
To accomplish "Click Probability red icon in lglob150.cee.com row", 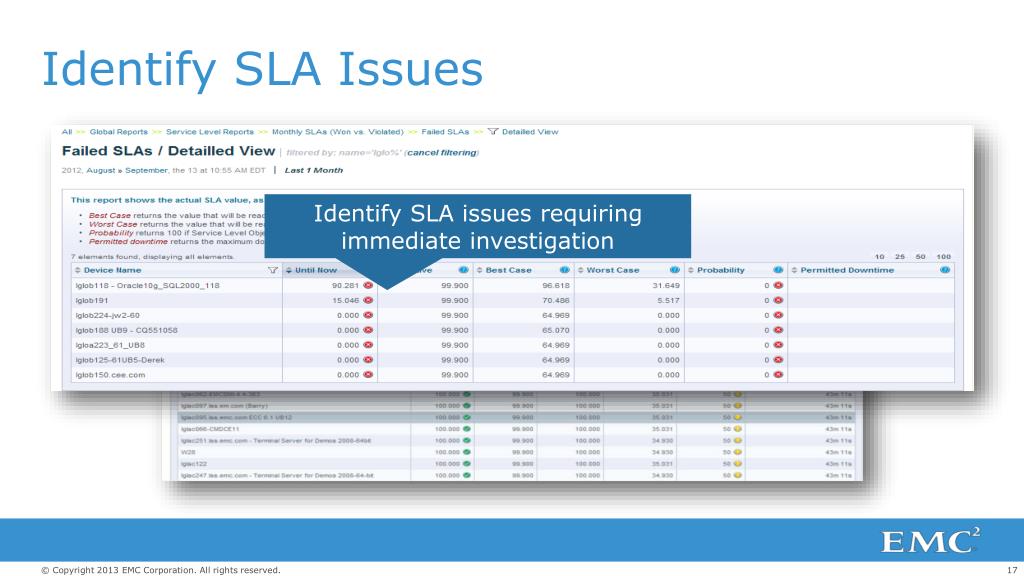I will point(778,375).
